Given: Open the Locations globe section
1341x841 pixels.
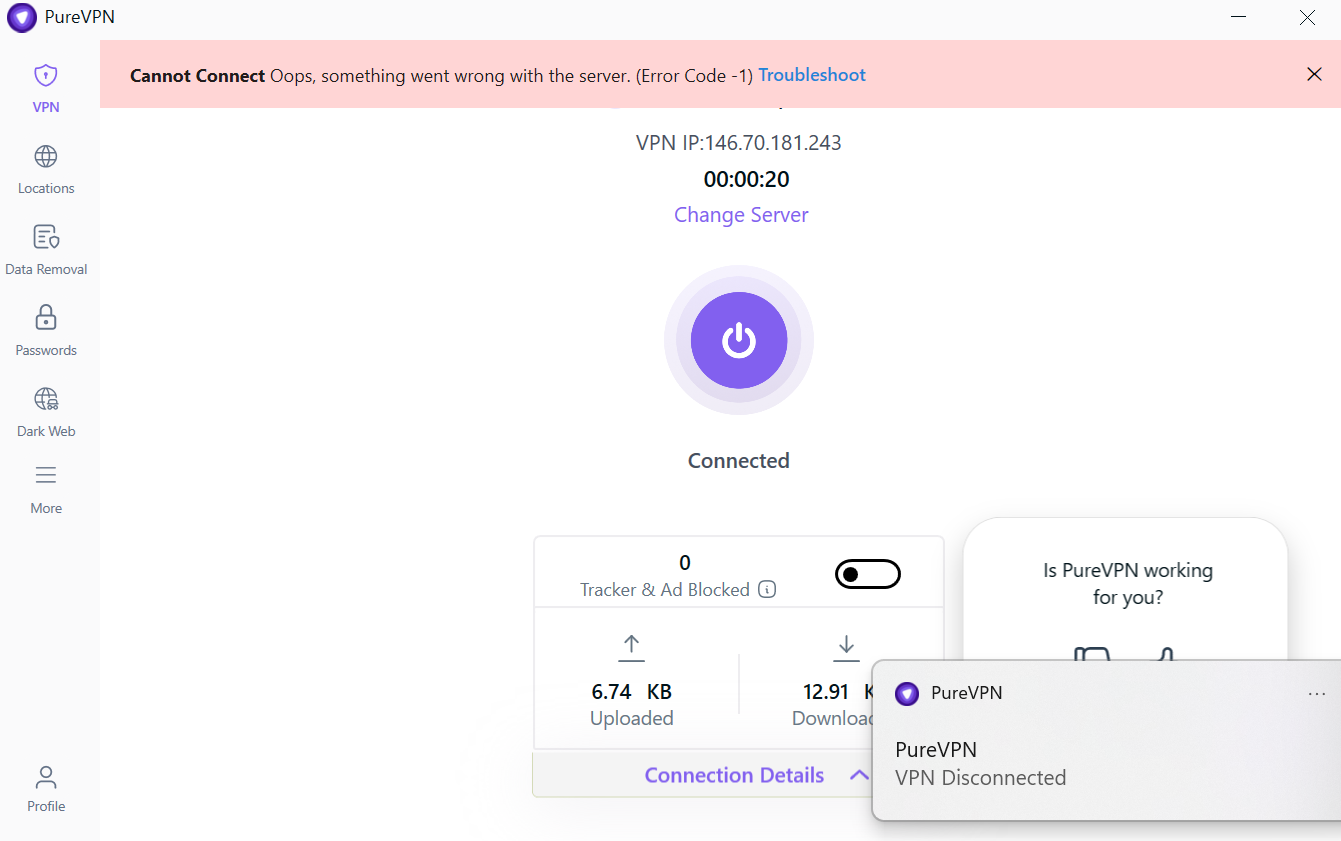Looking at the screenshot, I should (46, 169).
